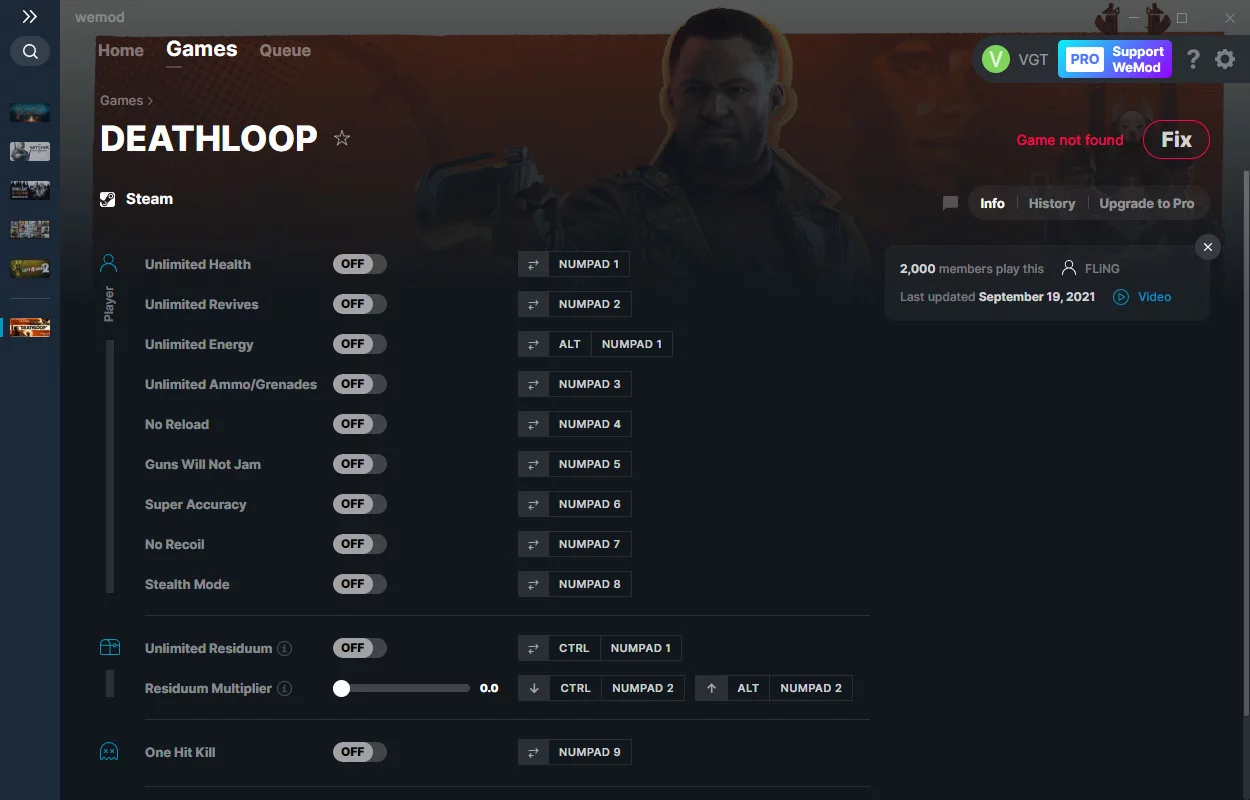The height and width of the screenshot is (800, 1250).
Task: Open the Video link
Action: [x=1154, y=297]
